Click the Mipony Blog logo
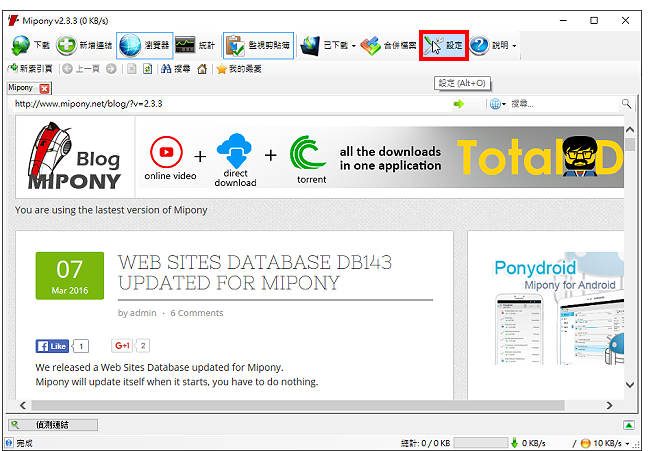The width and height of the screenshot is (653, 451). coord(75,157)
